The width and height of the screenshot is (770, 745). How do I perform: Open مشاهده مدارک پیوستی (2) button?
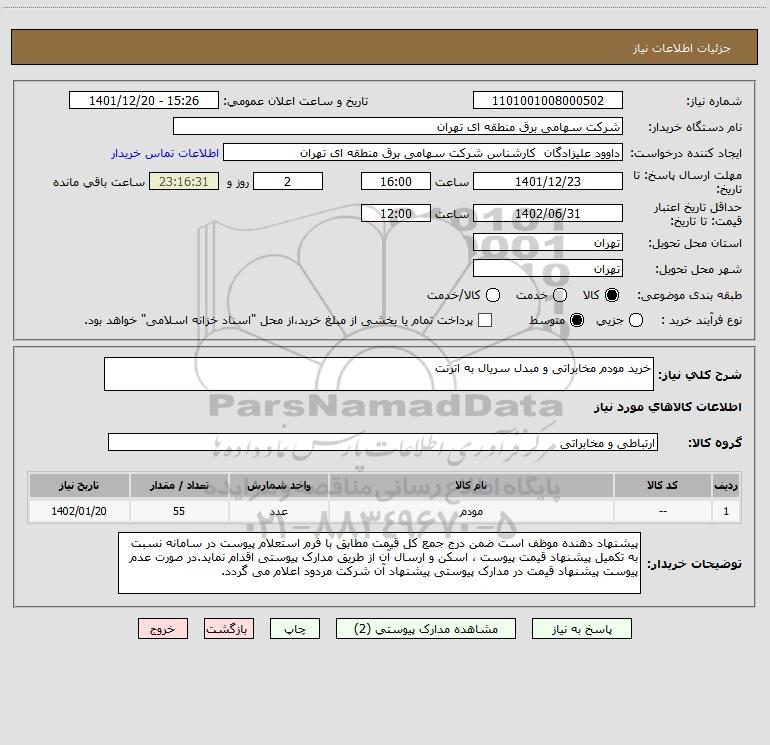point(426,629)
